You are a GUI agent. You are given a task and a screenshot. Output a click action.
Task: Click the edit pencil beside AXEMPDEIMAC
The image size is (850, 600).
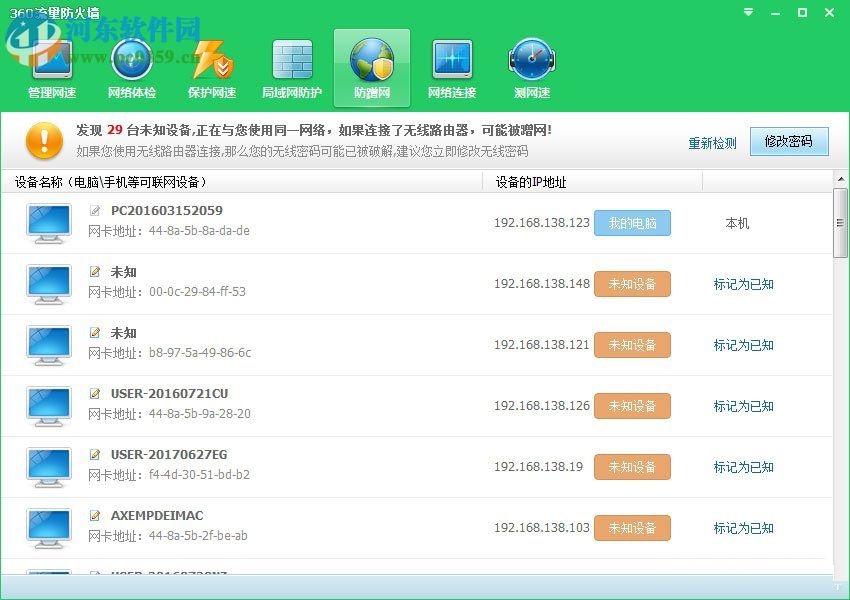tap(95, 515)
